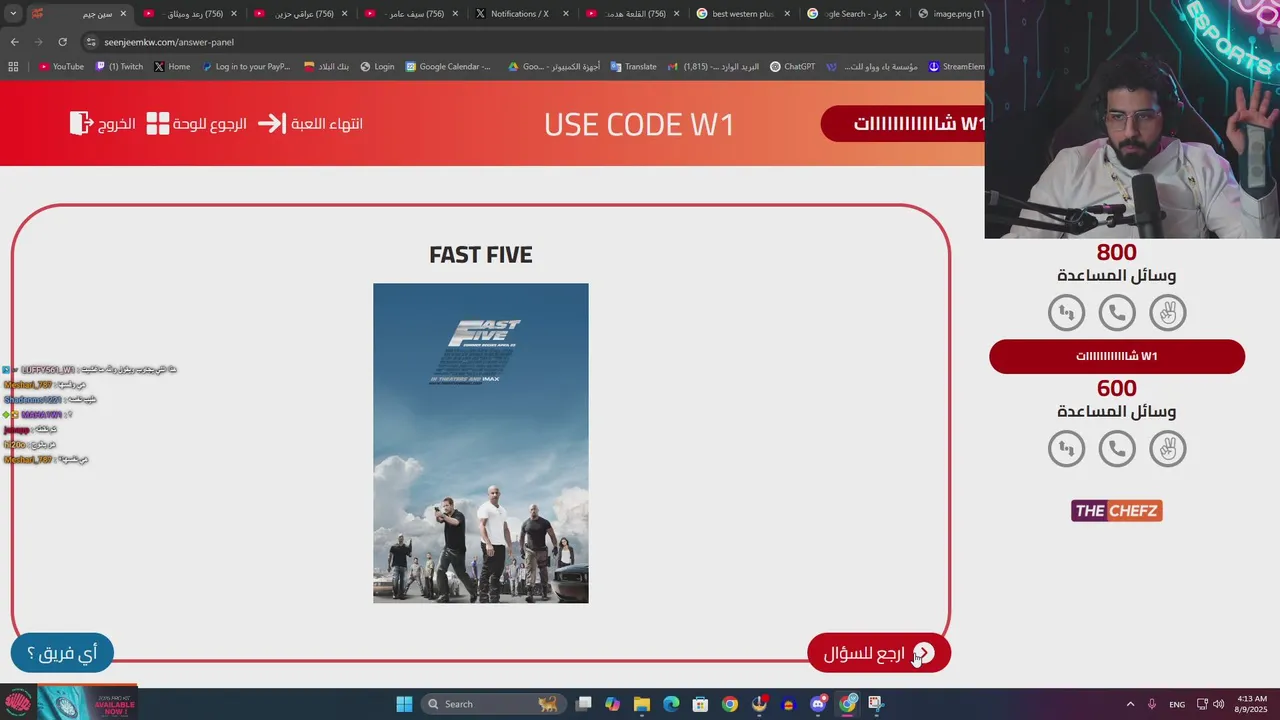Open the ChatGPT bookmark
Image resolution: width=1280 pixels, height=720 pixels.
point(792,67)
